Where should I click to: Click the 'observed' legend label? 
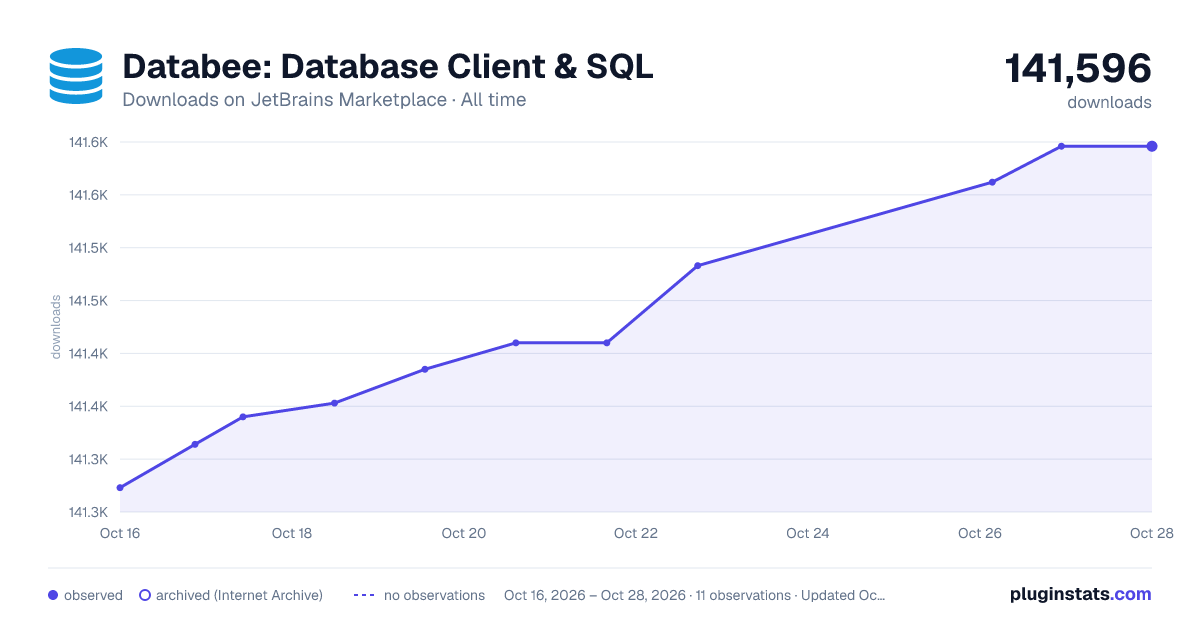tap(93, 595)
